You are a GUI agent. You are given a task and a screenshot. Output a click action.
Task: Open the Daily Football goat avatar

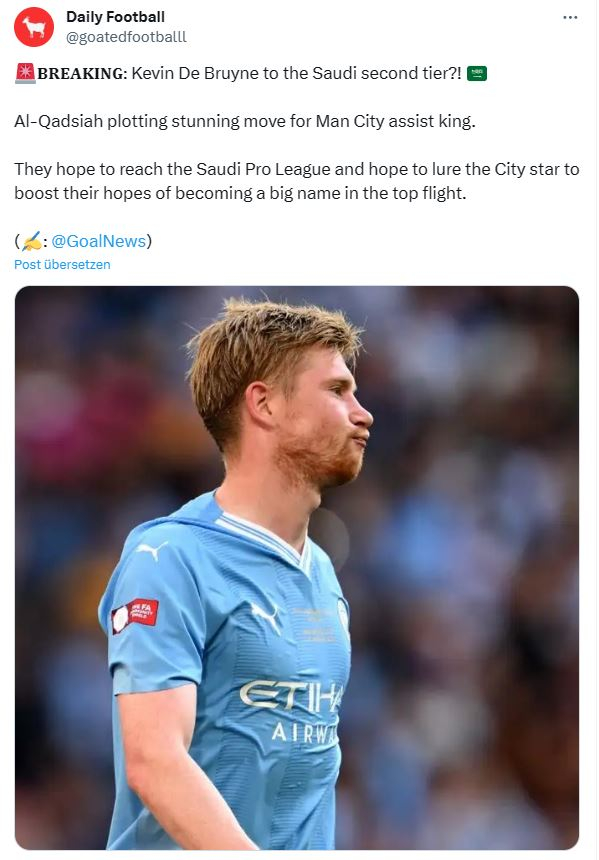point(33,27)
